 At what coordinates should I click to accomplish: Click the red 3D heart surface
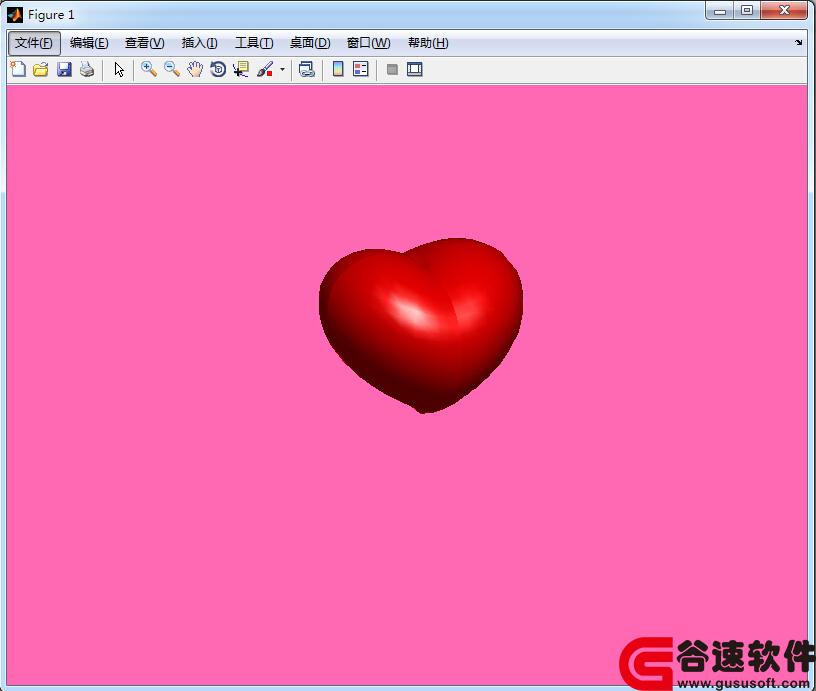point(421,326)
